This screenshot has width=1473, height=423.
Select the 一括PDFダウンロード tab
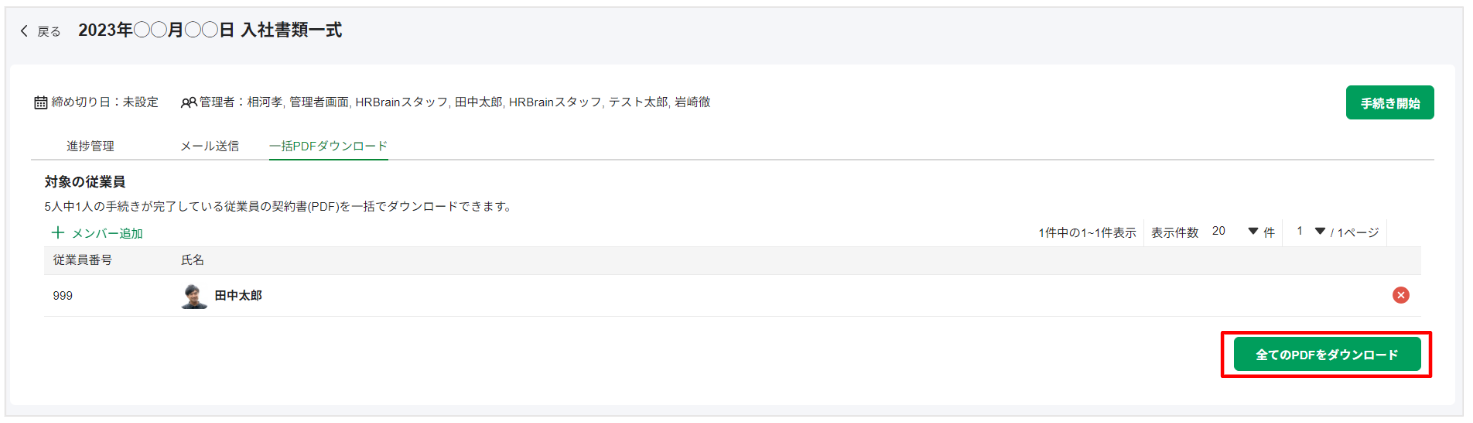[x=328, y=146]
